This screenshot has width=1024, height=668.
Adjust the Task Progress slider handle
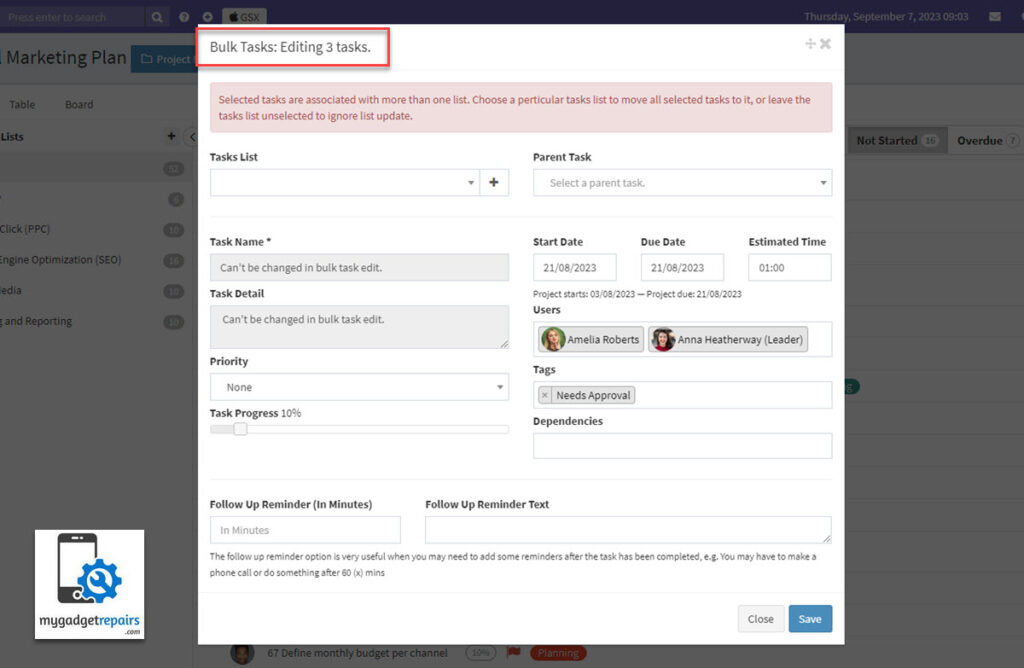coord(240,428)
